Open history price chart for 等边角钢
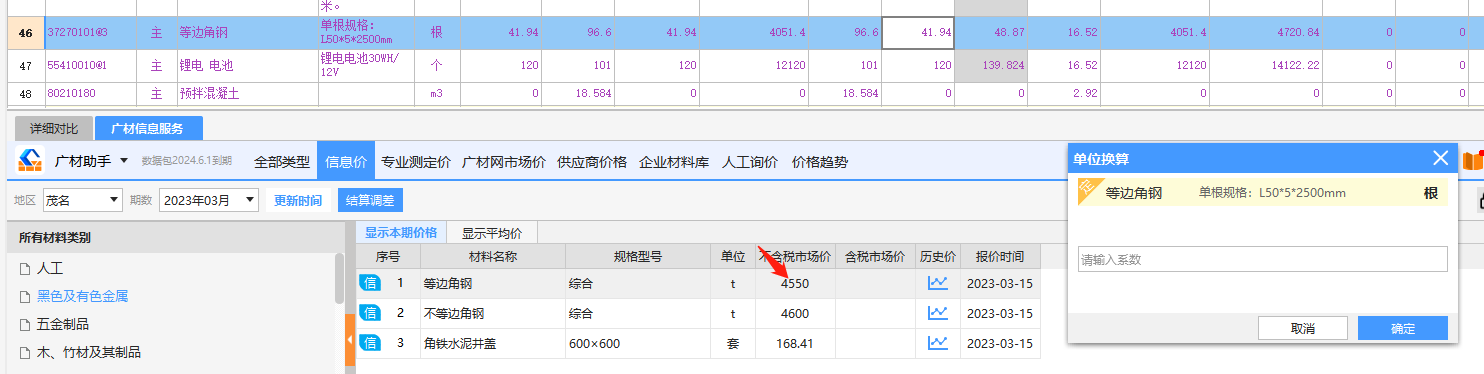Image resolution: width=1484 pixels, height=374 pixels. (938, 283)
